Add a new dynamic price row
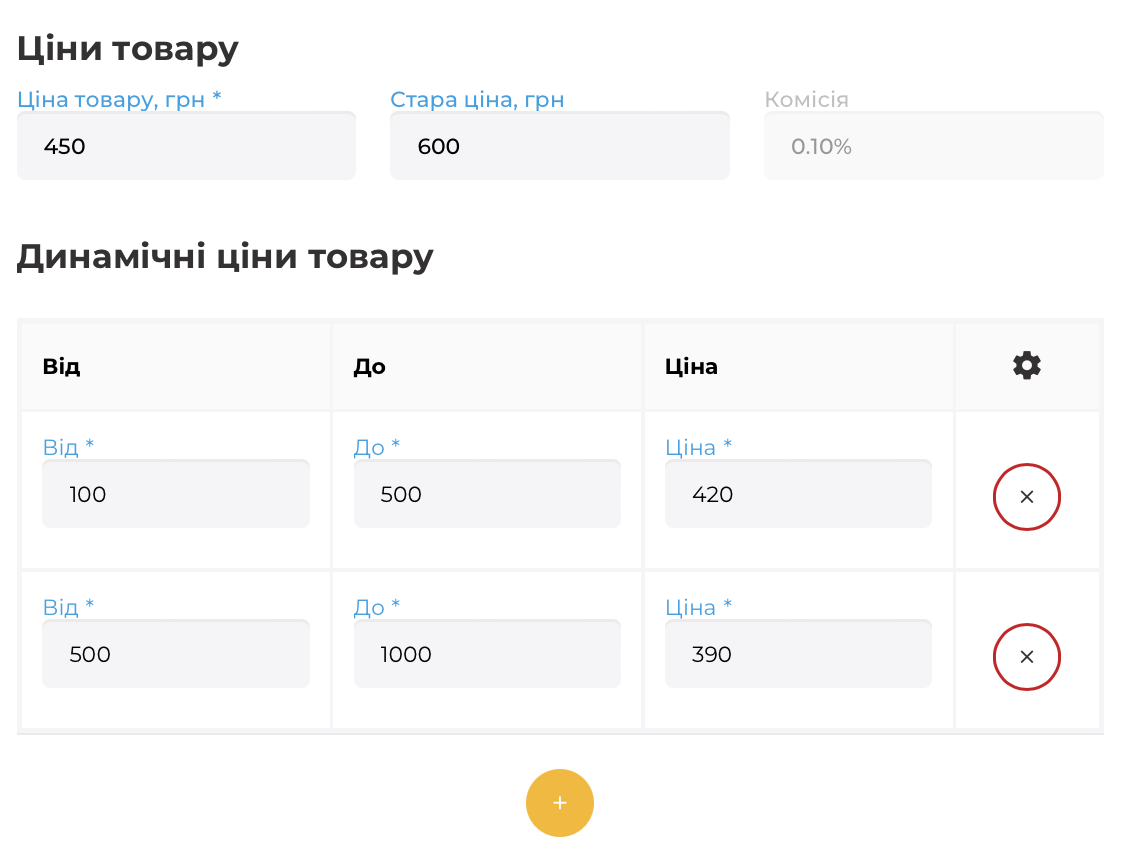Image resolution: width=1138 pixels, height=856 pixels. [x=560, y=803]
